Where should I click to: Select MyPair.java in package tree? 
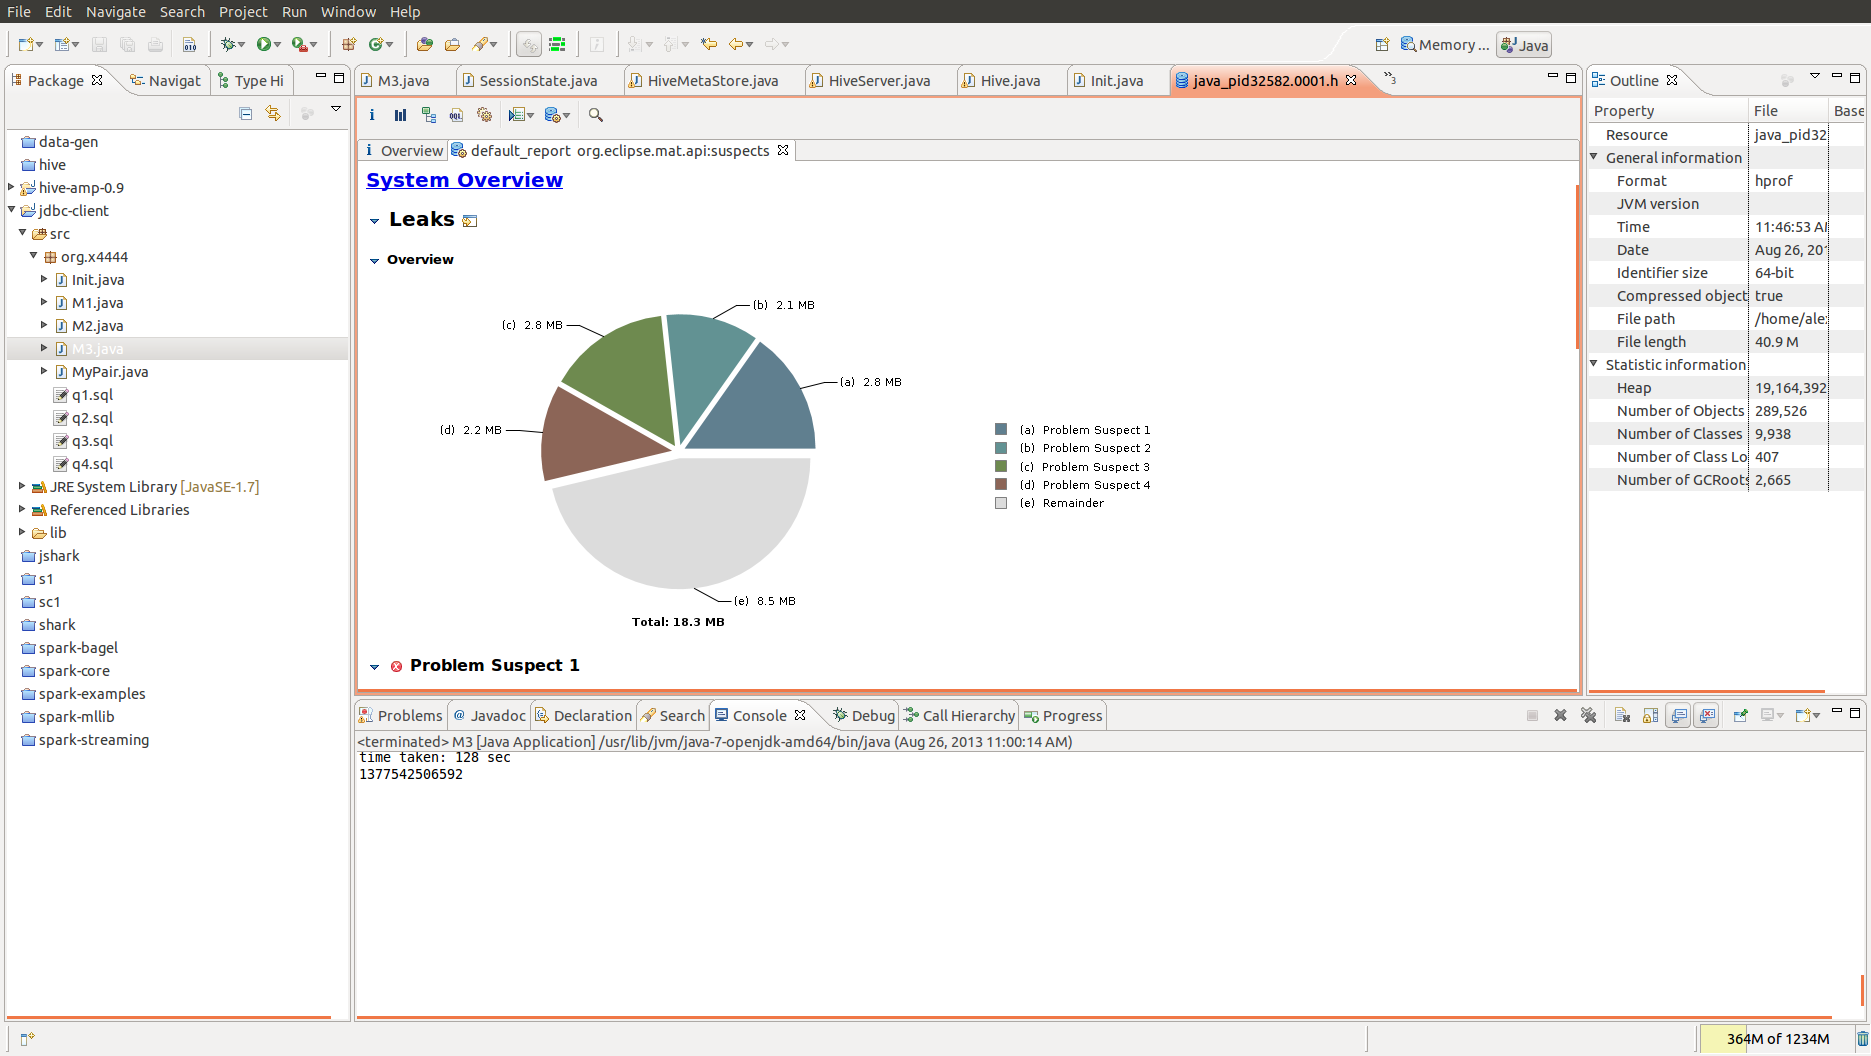(110, 372)
